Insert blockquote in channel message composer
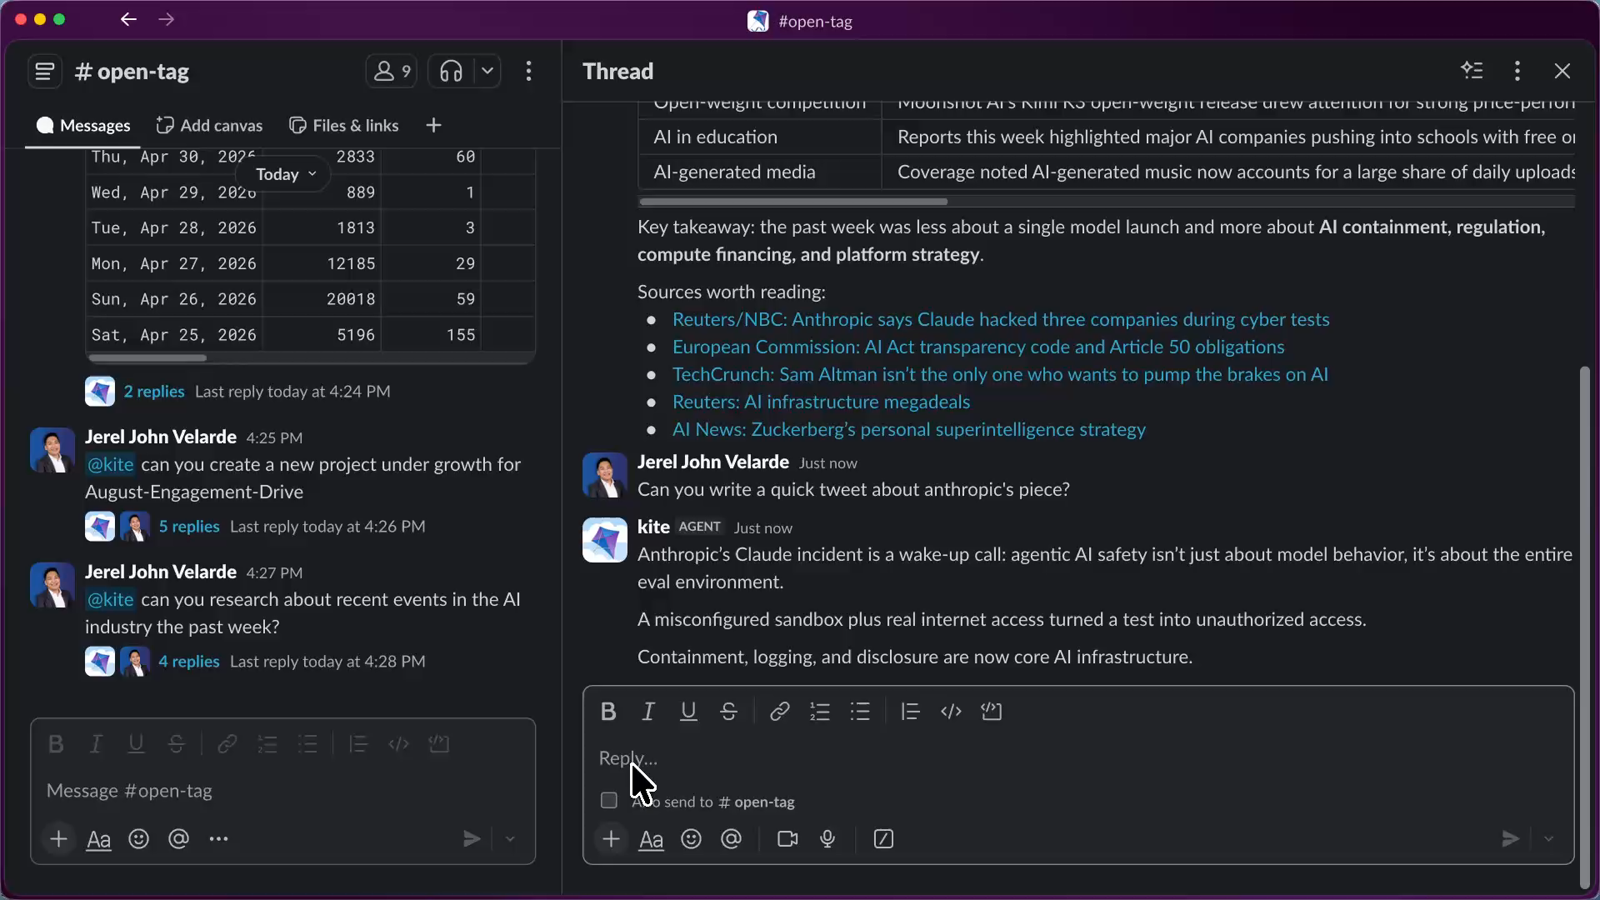The image size is (1600, 900). (358, 744)
